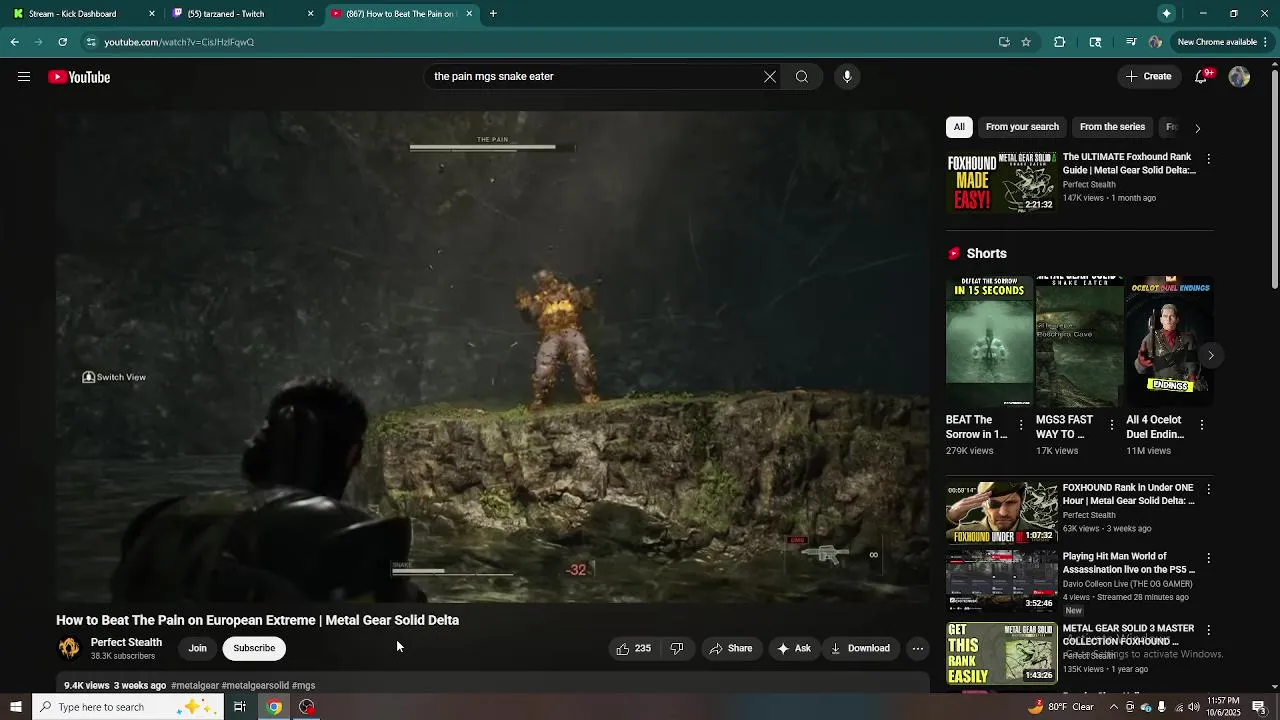Like the video with thumbs up
Screen dimensions: 1280x720
(x=634, y=648)
